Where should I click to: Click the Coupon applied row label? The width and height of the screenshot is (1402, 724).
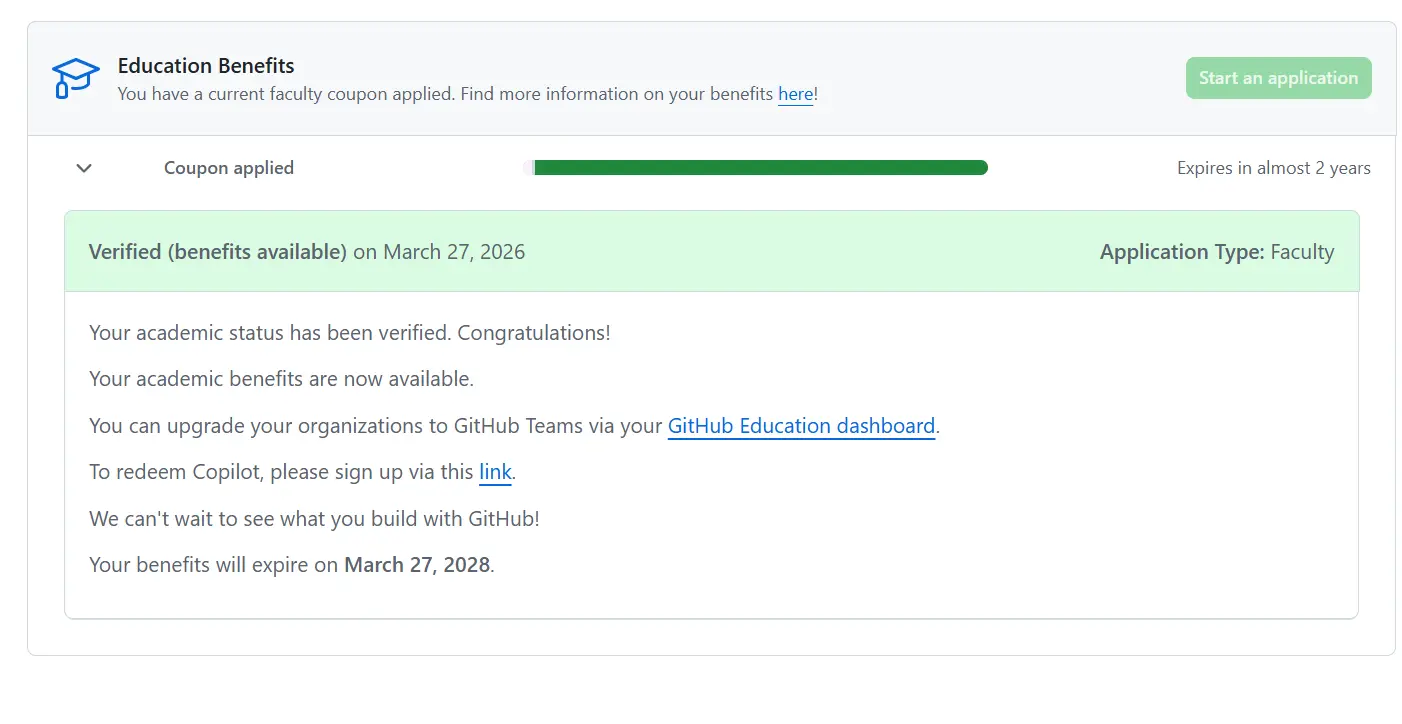tap(229, 168)
